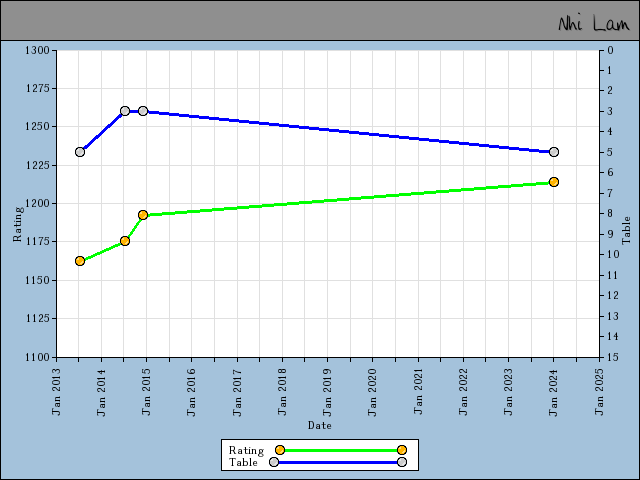Viewport: 640px width, 480px height.
Task: Click the green Rating line in the legend
Action: [341, 450]
